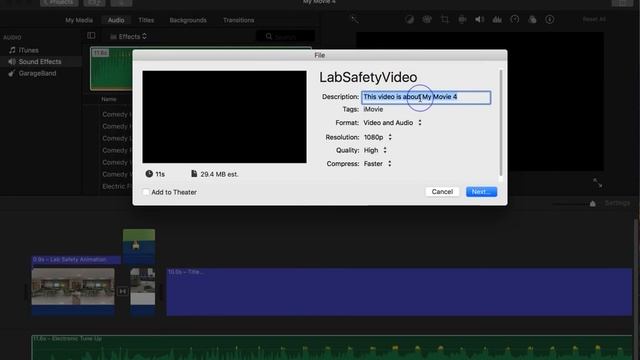Click the Projects back button
The image size is (640, 360).
click(59, 2)
